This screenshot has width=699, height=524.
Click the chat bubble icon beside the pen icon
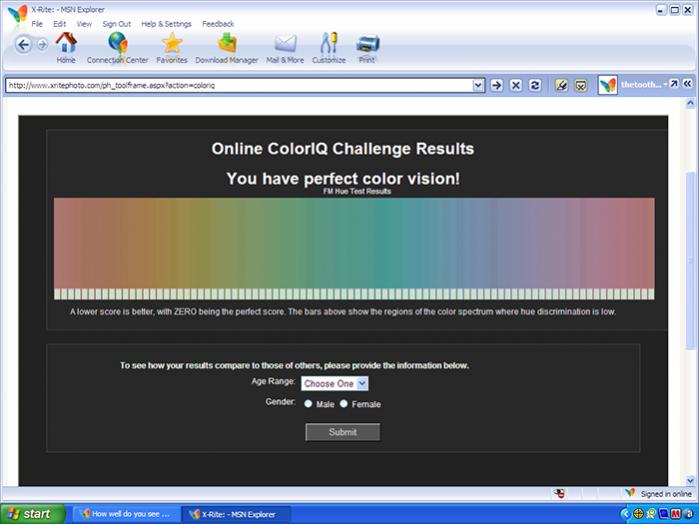581,85
